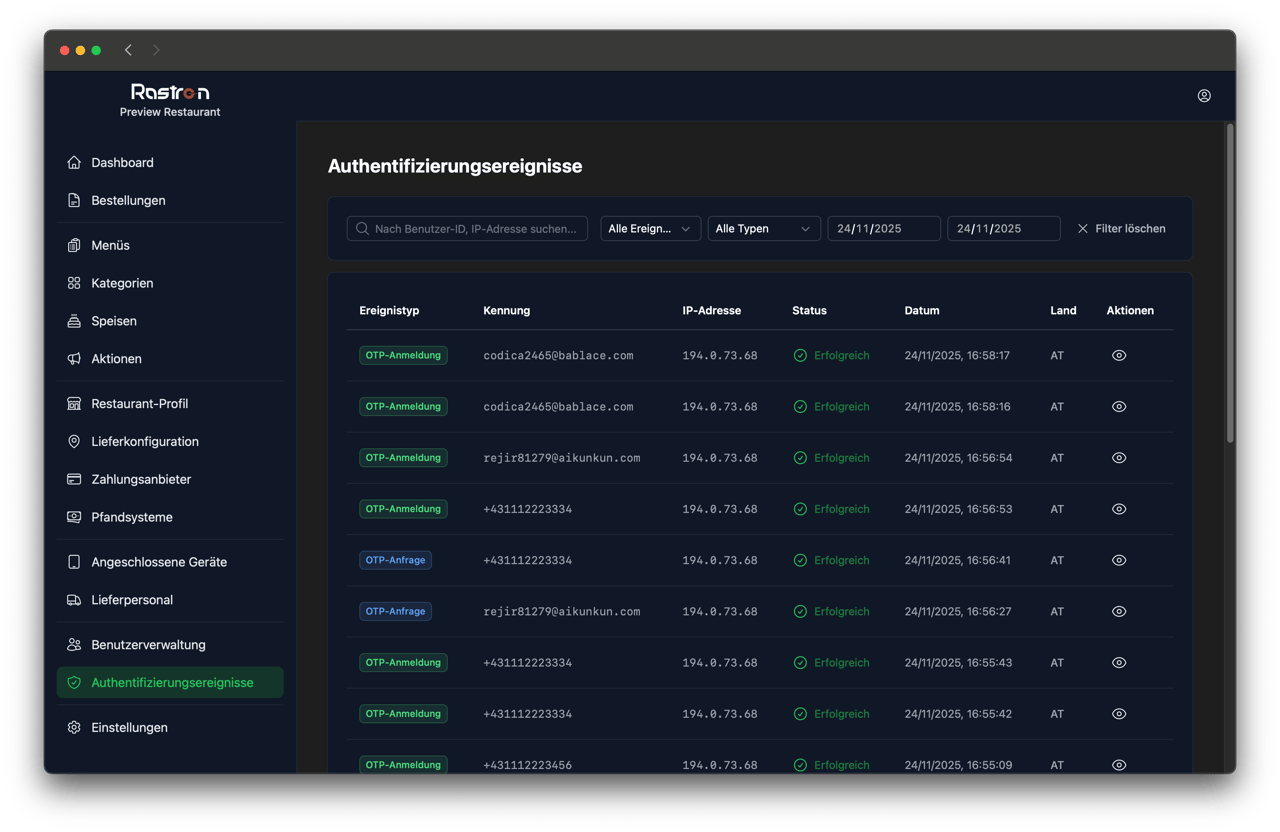Go to Benutzerverwaltung section

pyautogui.click(x=148, y=645)
